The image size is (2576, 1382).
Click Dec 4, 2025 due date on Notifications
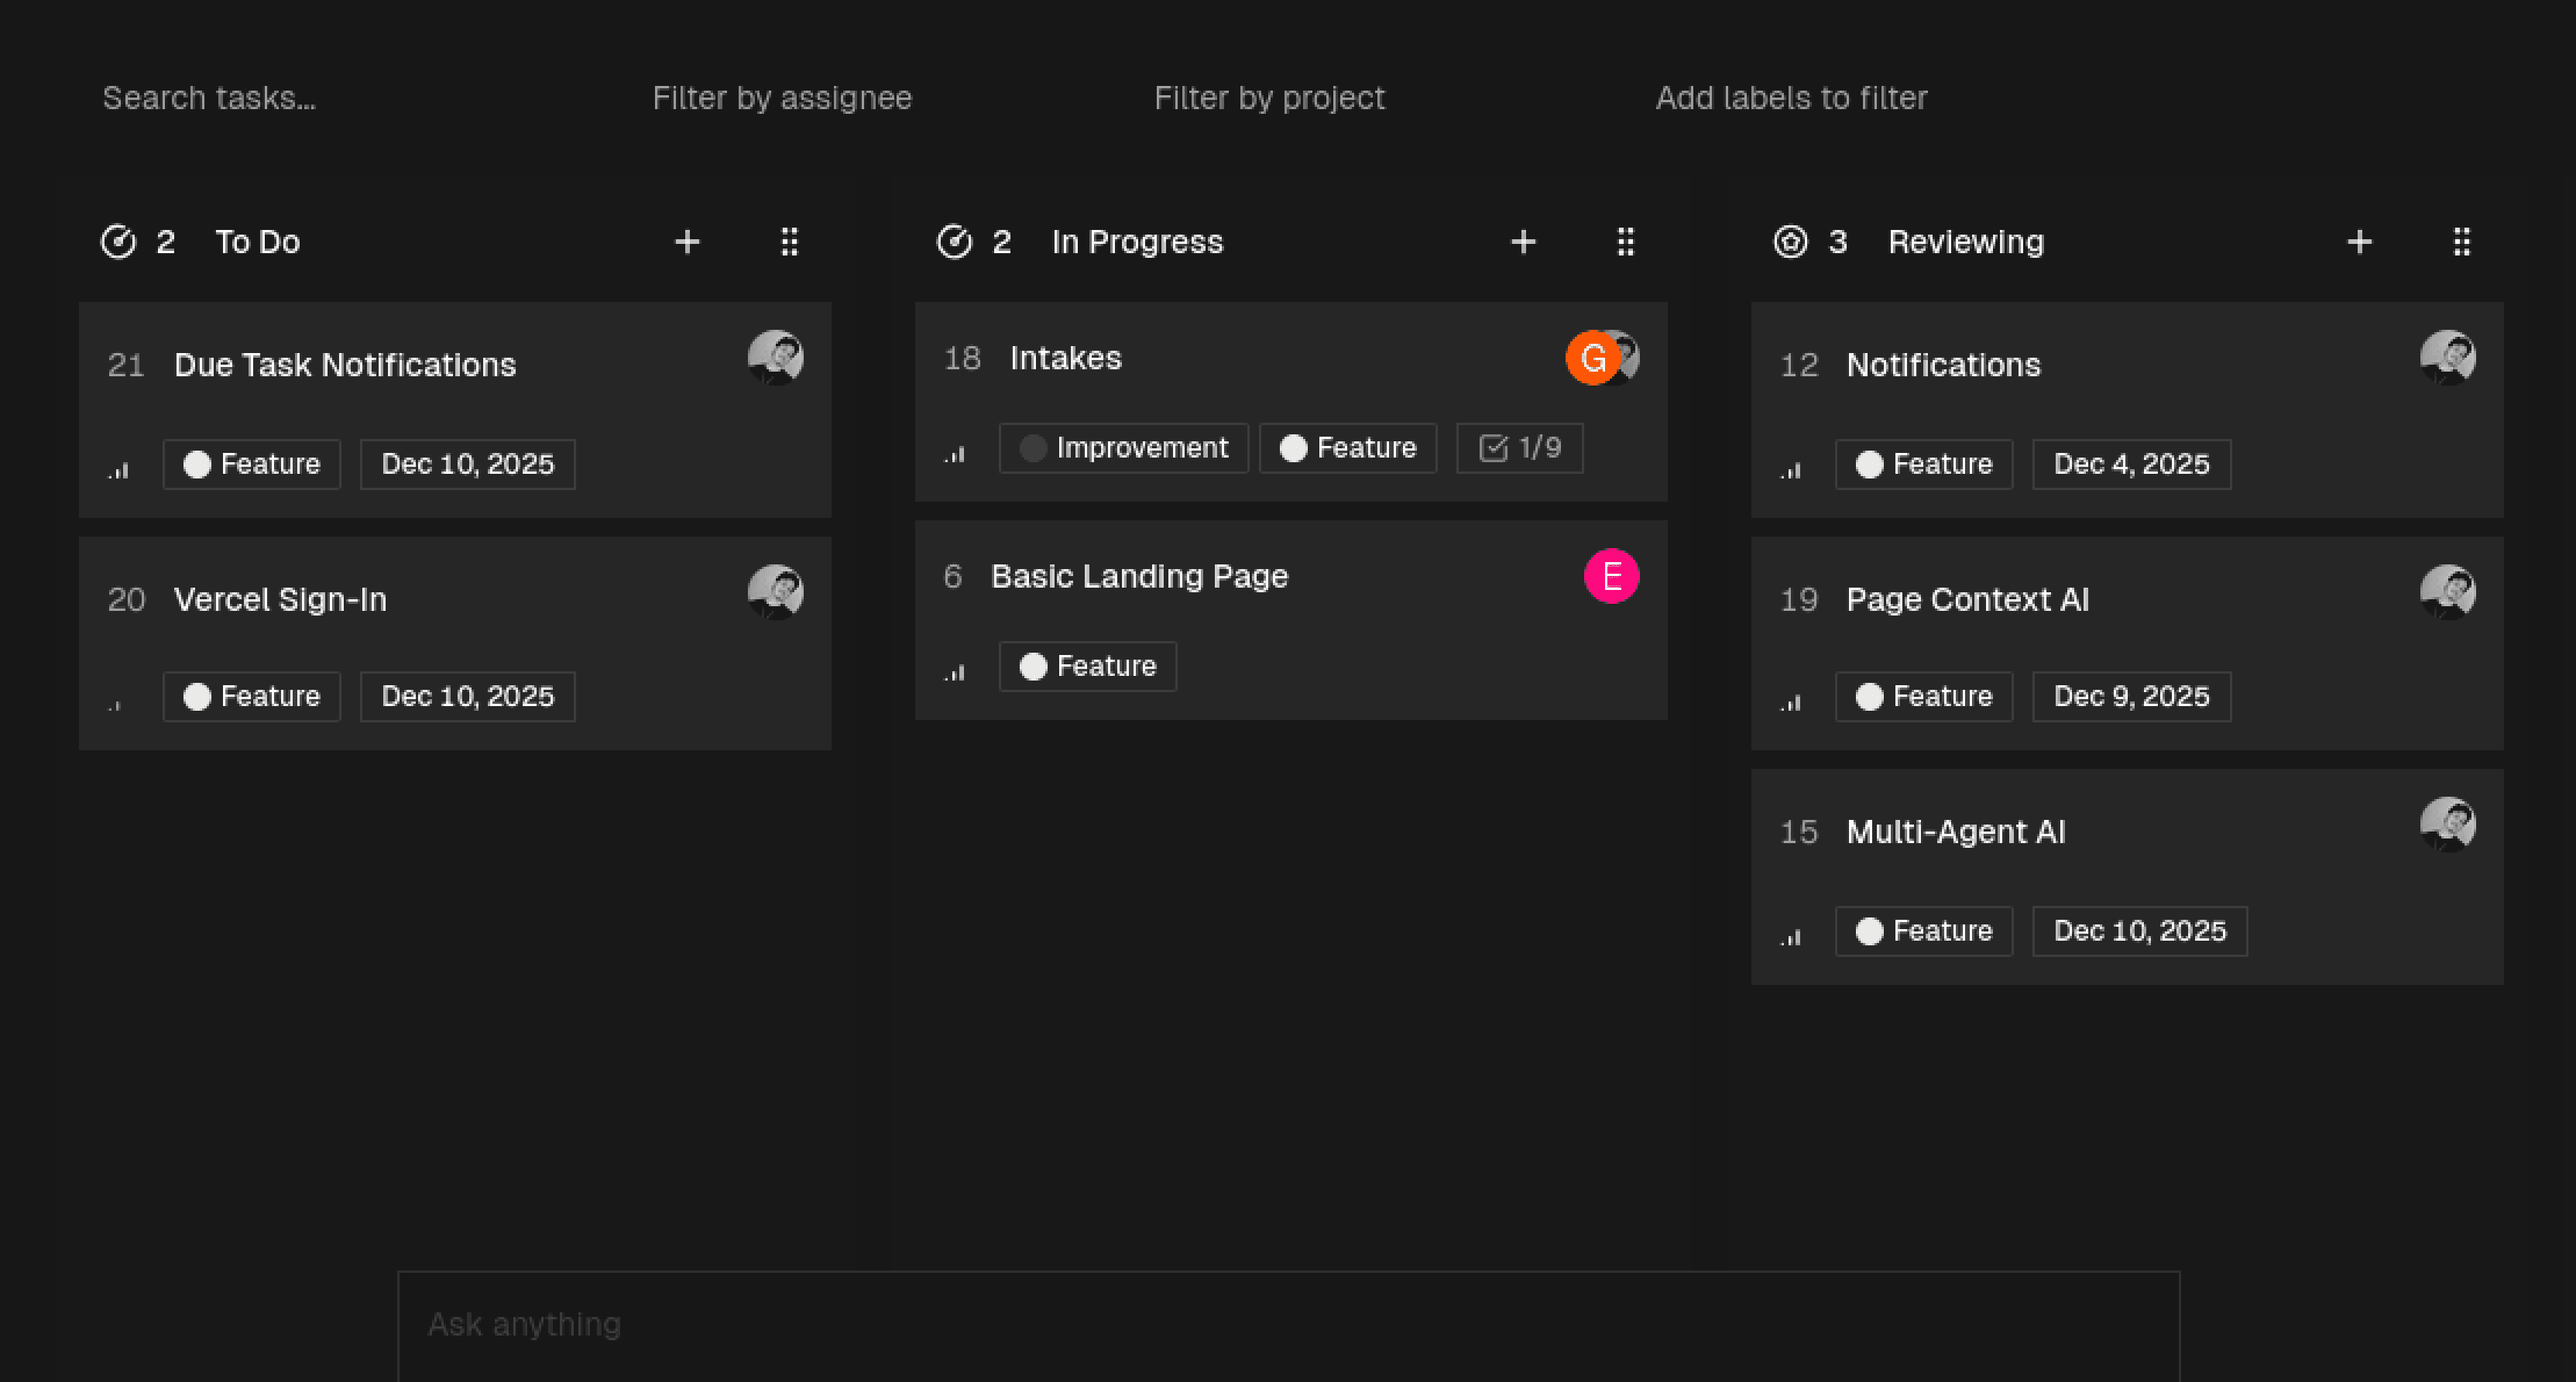pos(2130,464)
